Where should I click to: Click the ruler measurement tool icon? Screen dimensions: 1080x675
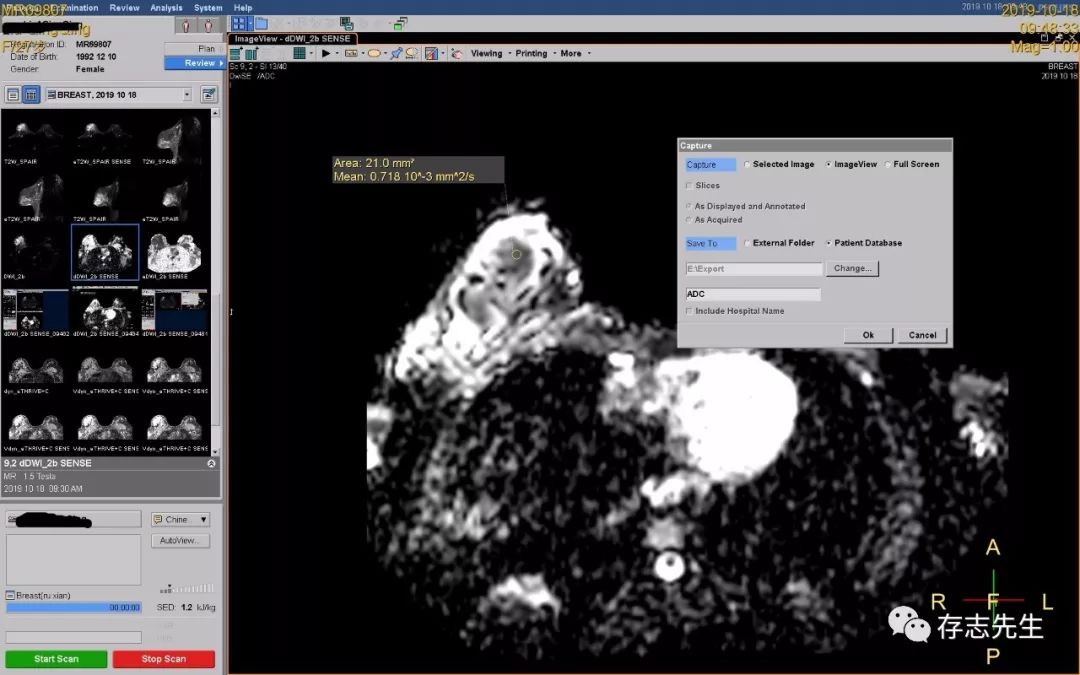coord(351,53)
